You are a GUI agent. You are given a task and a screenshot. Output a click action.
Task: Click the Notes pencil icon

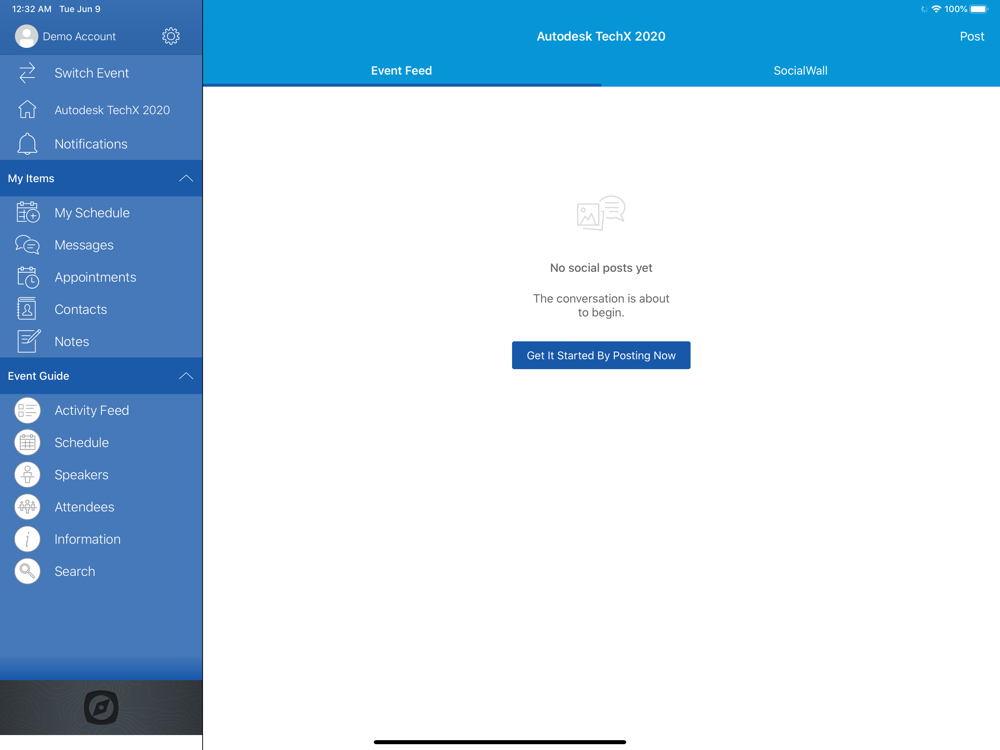click(29, 341)
